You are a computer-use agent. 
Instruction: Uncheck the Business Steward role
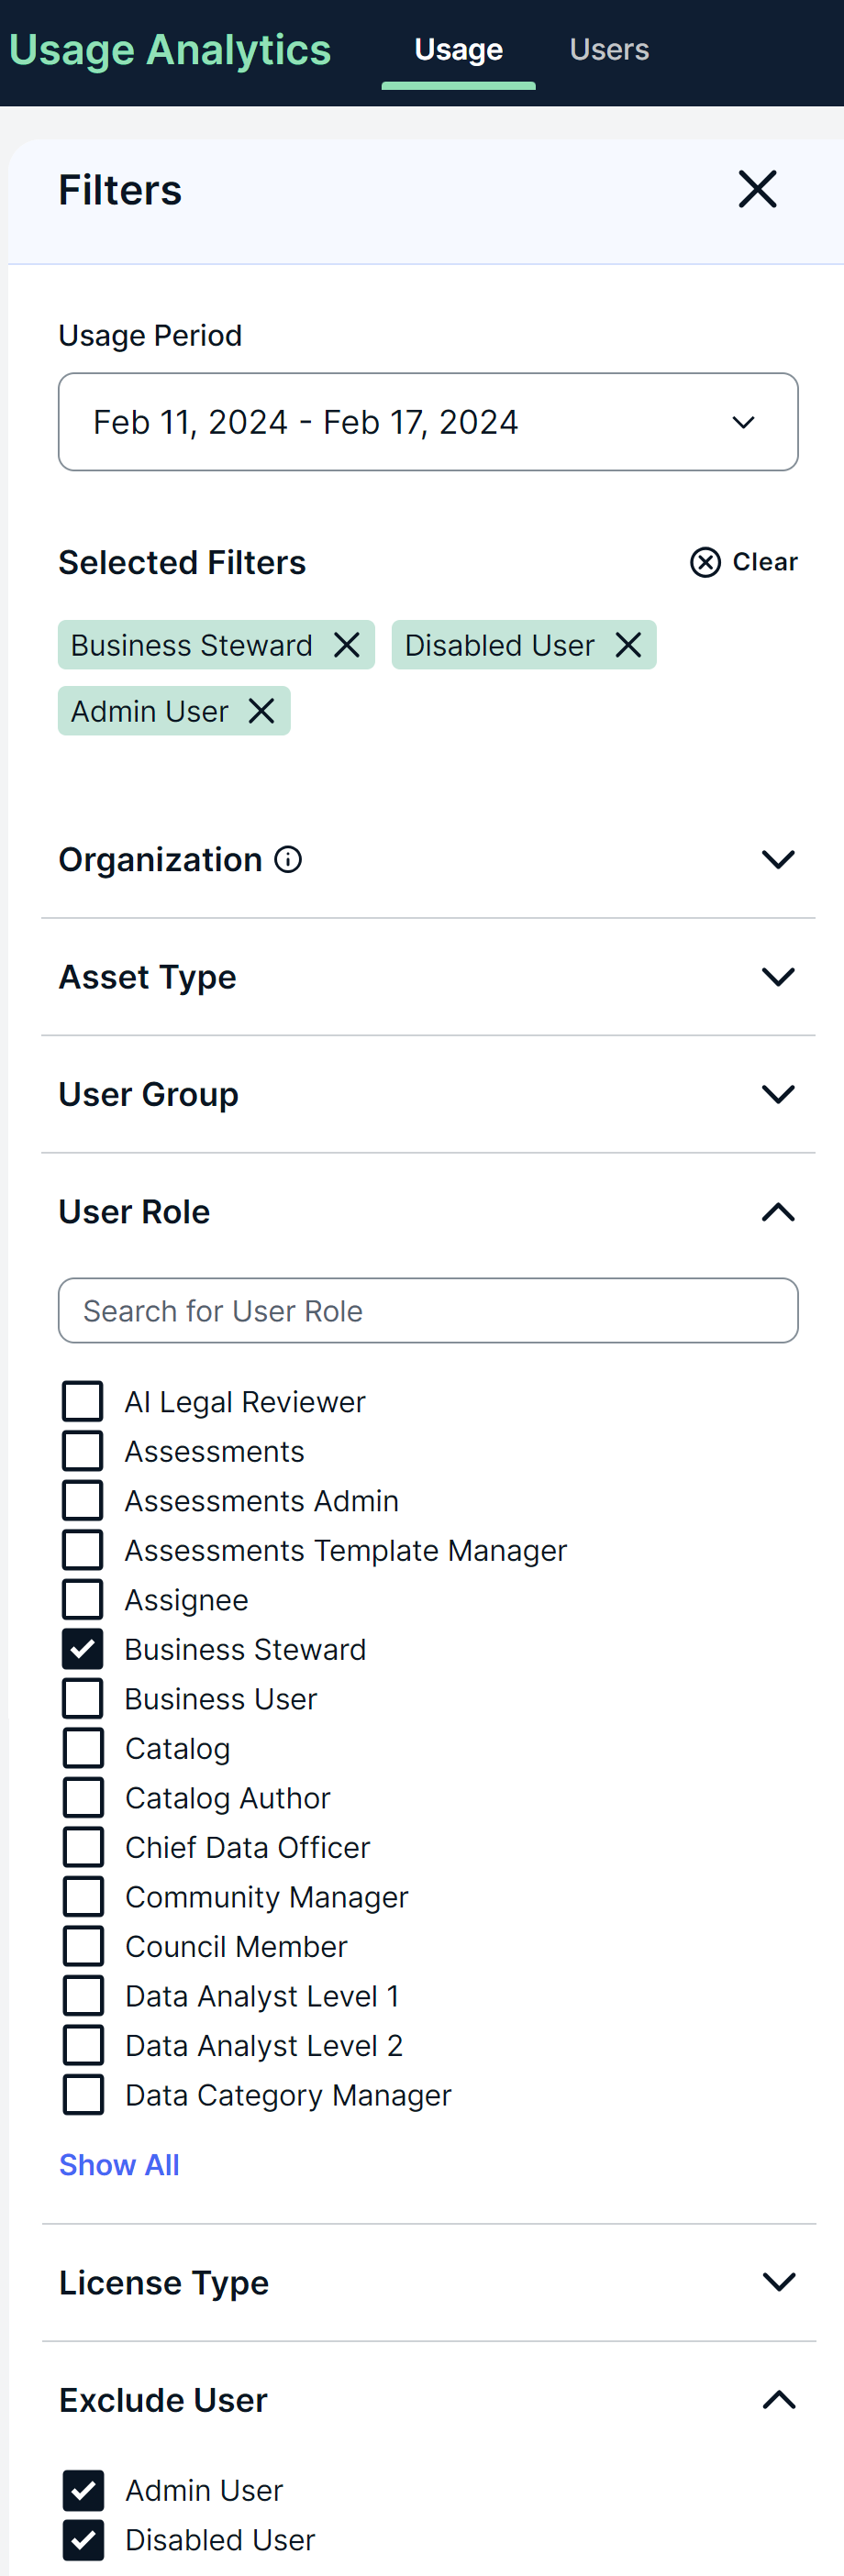pos(83,1649)
